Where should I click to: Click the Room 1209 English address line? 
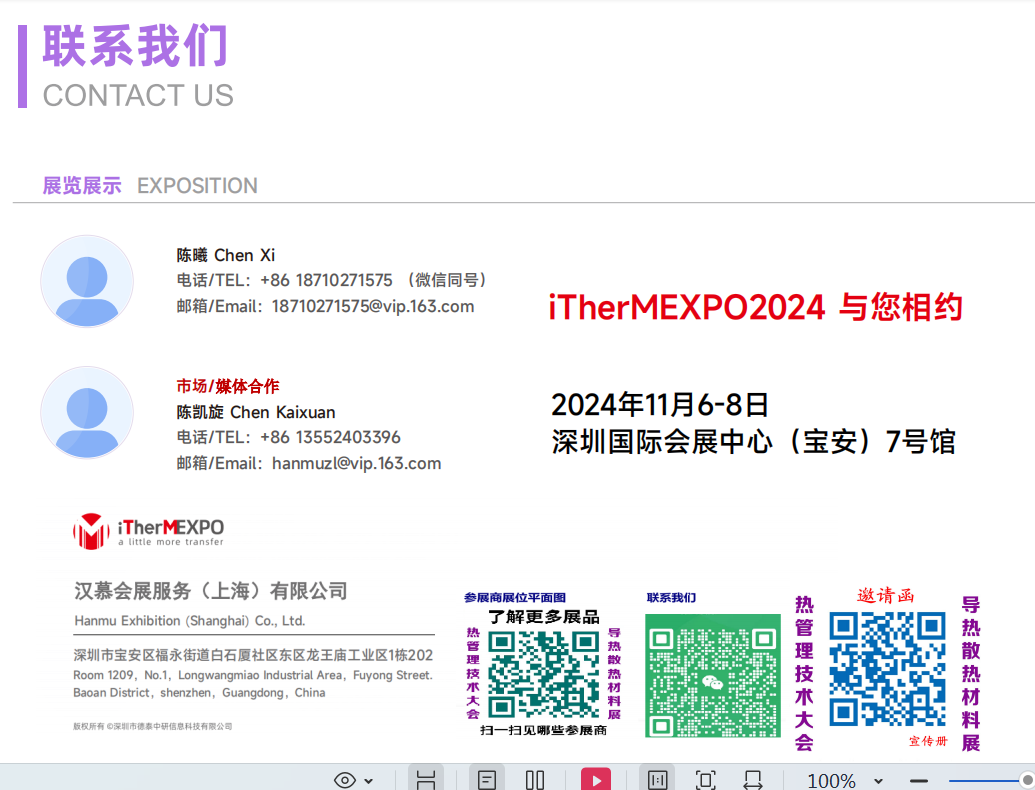point(253,675)
